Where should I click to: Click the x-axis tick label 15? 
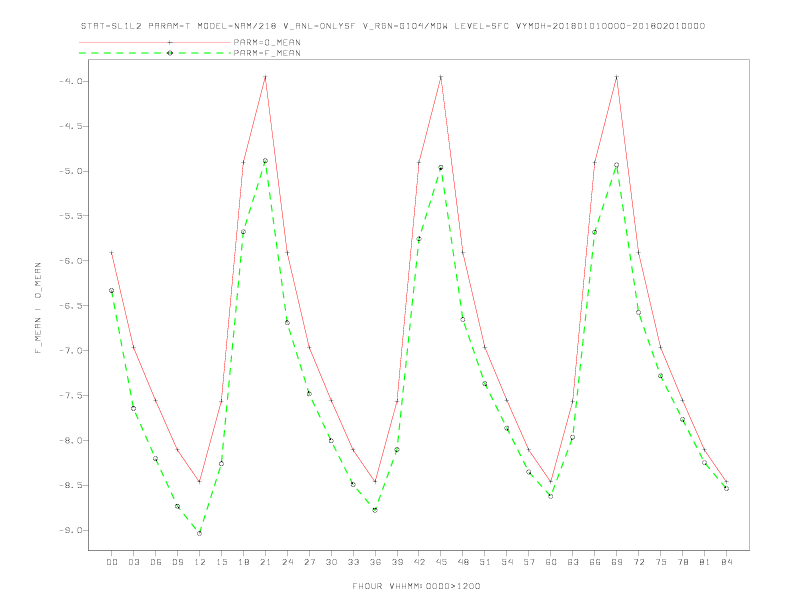(221, 562)
